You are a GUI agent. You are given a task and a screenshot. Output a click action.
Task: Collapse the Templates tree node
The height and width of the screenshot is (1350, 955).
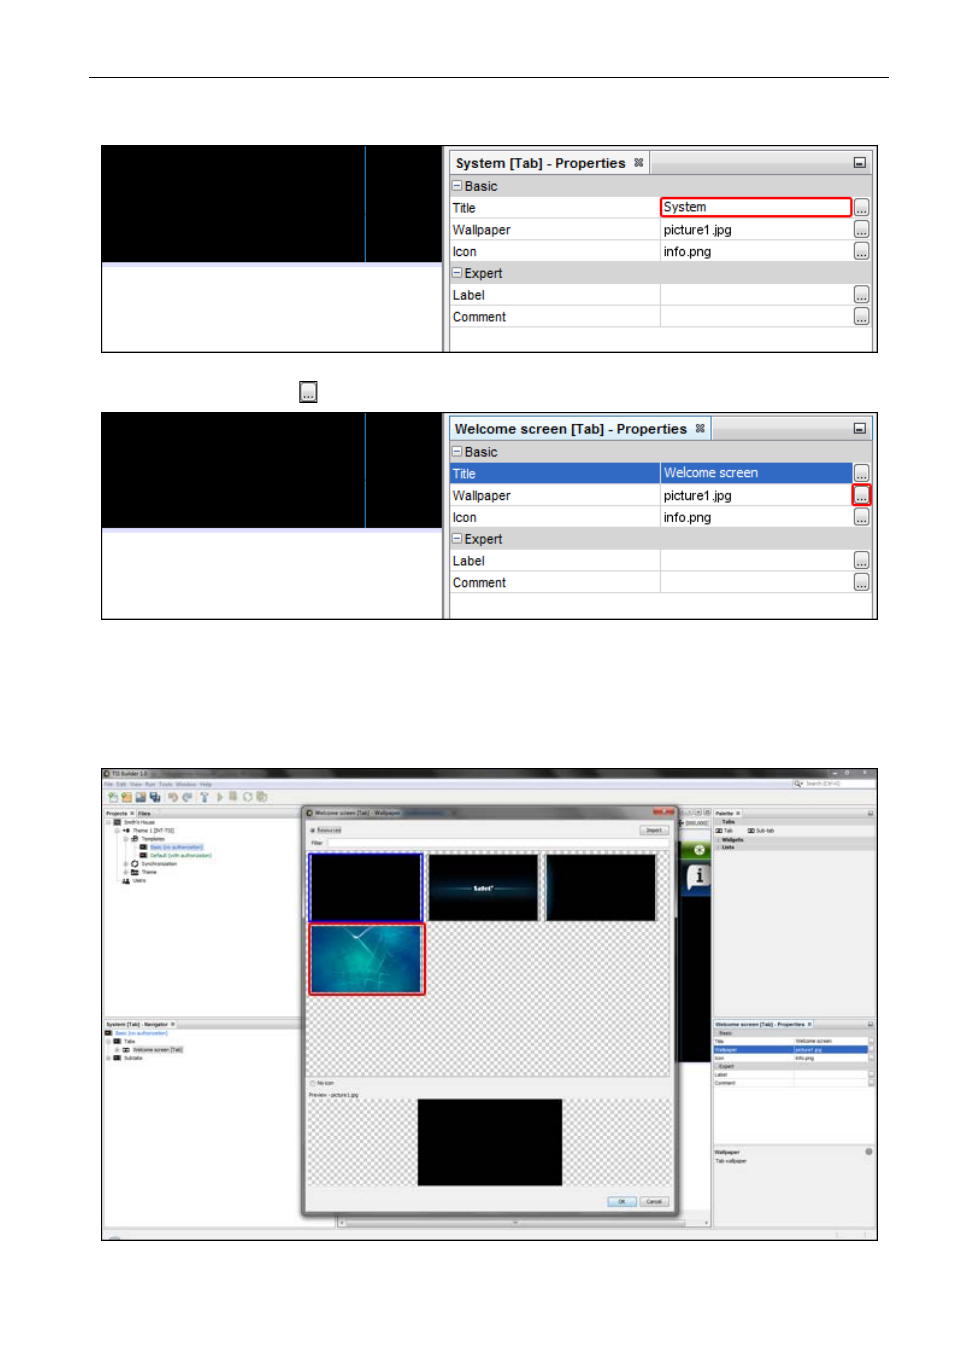pos(125,839)
